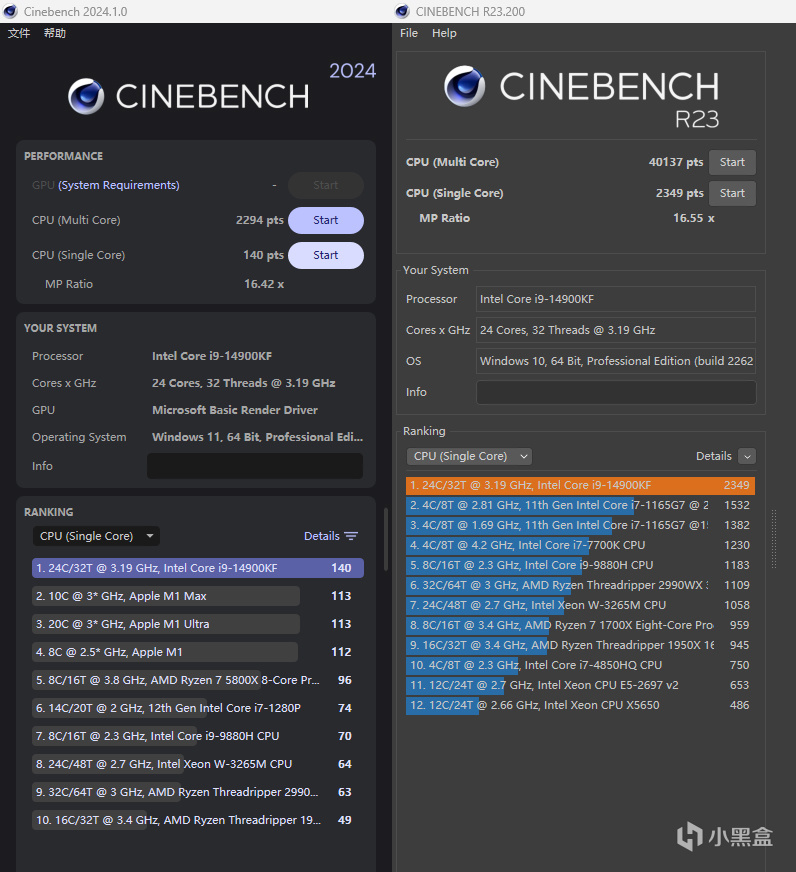The image size is (796, 872).
Task: Click the 2294 pts multi core score
Action: click(260, 220)
